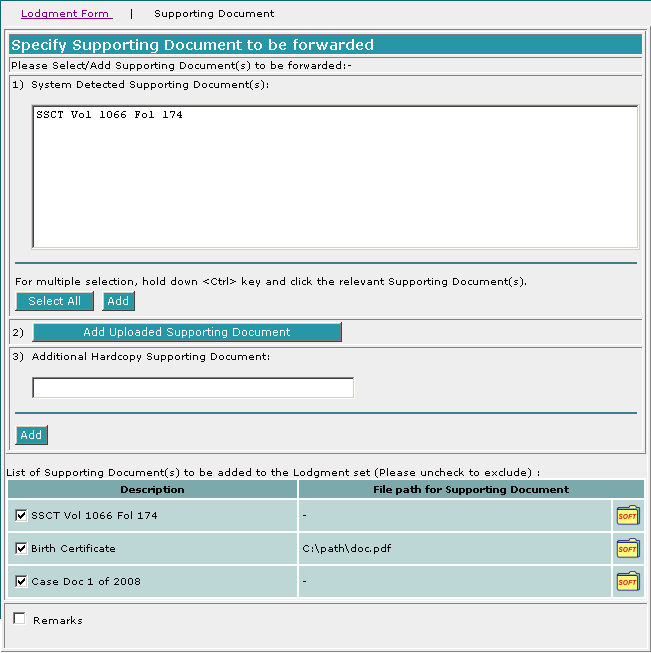
Task: Click File path for Supporting Document header
Action: coord(469,490)
